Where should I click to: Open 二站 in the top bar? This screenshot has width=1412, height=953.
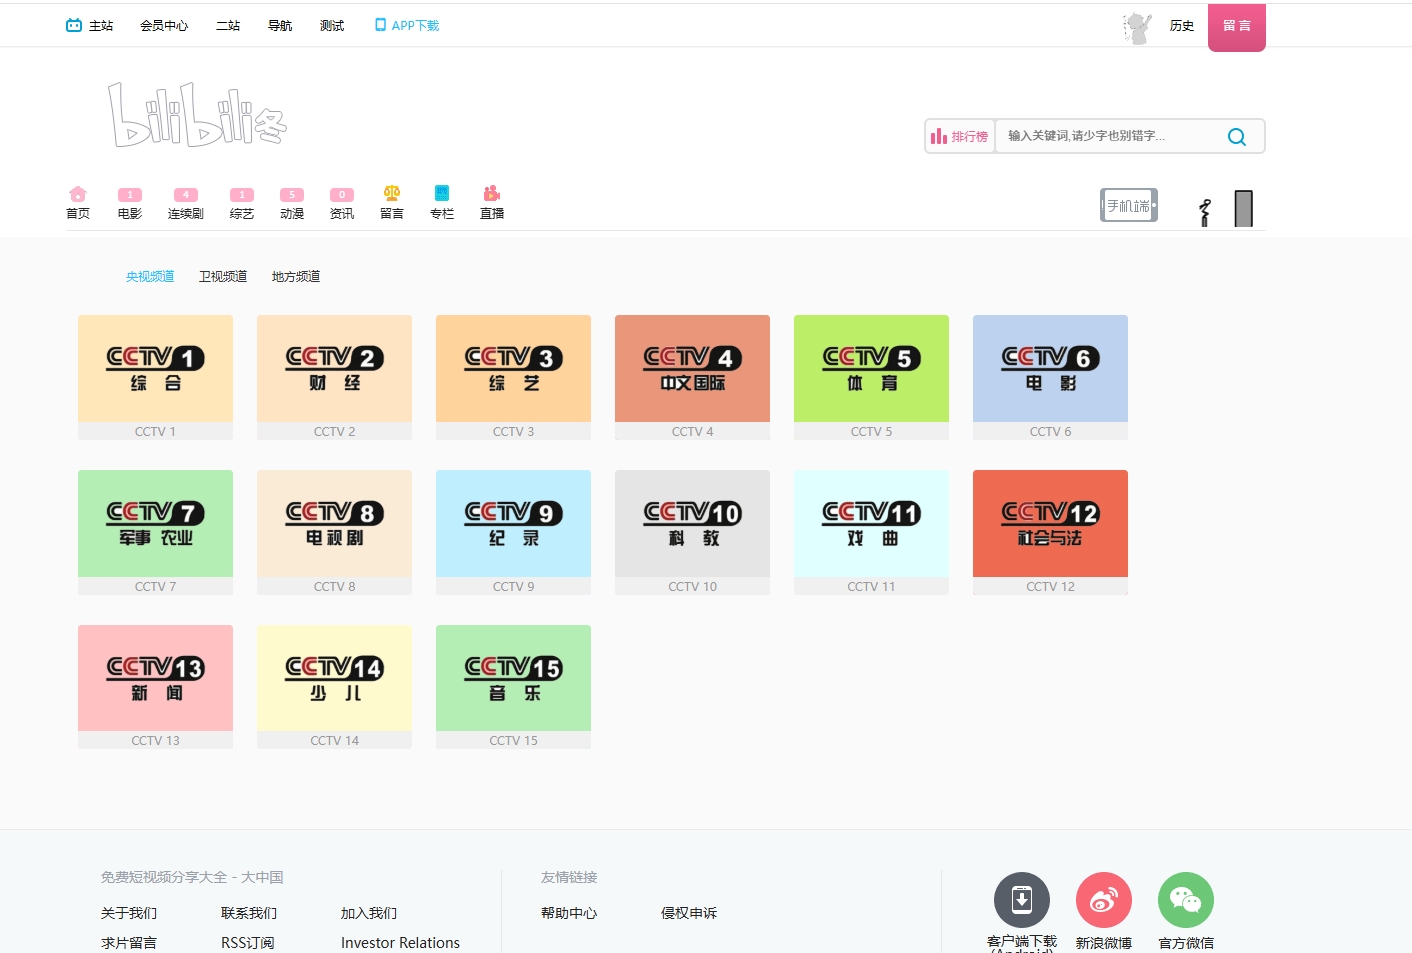[x=228, y=26]
